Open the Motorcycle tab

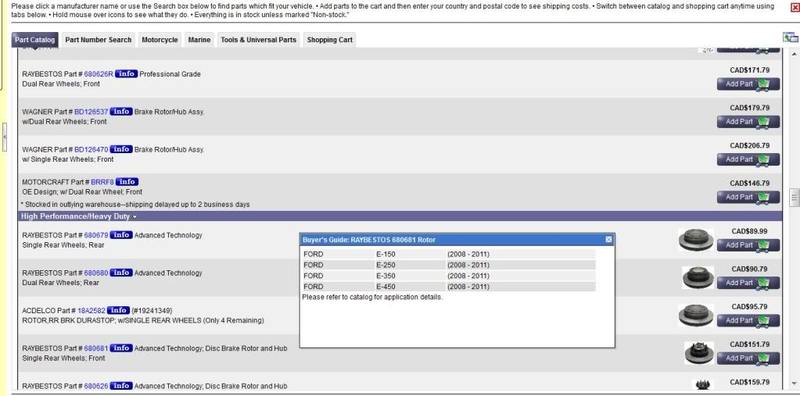coord(160,40)
